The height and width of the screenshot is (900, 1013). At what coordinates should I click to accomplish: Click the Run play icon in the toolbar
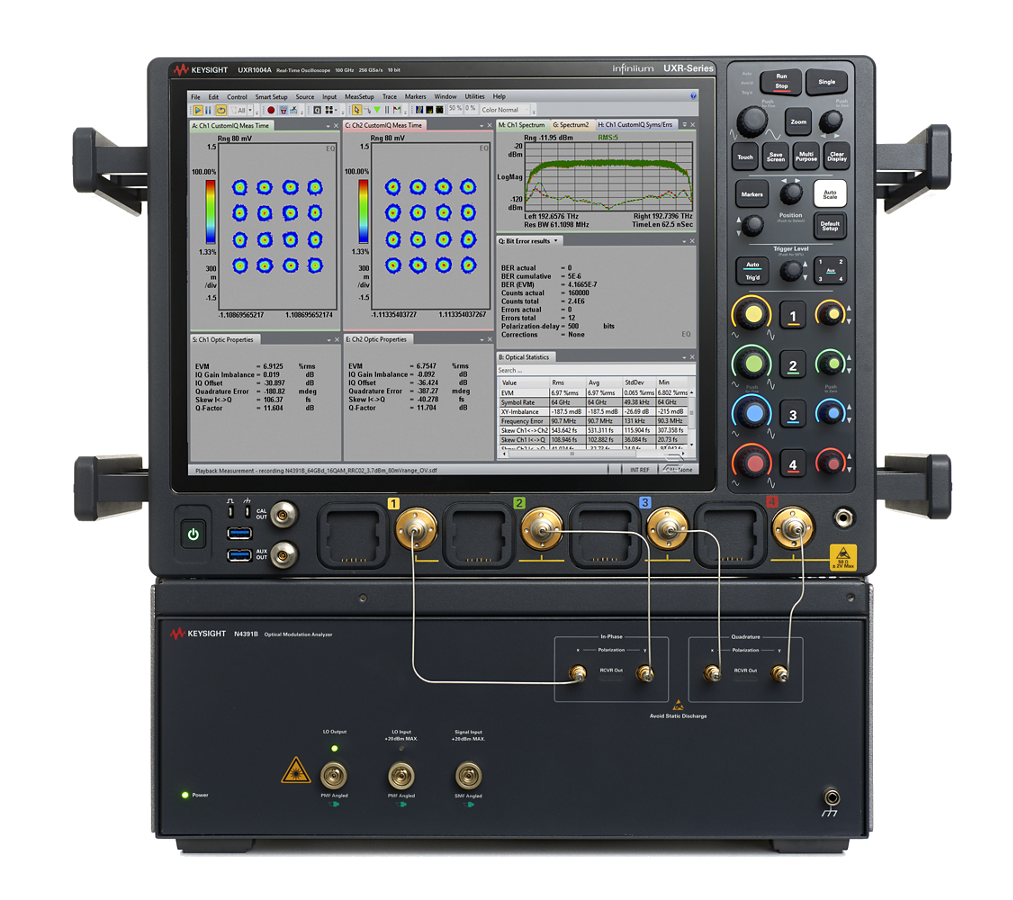coord(198,110)
